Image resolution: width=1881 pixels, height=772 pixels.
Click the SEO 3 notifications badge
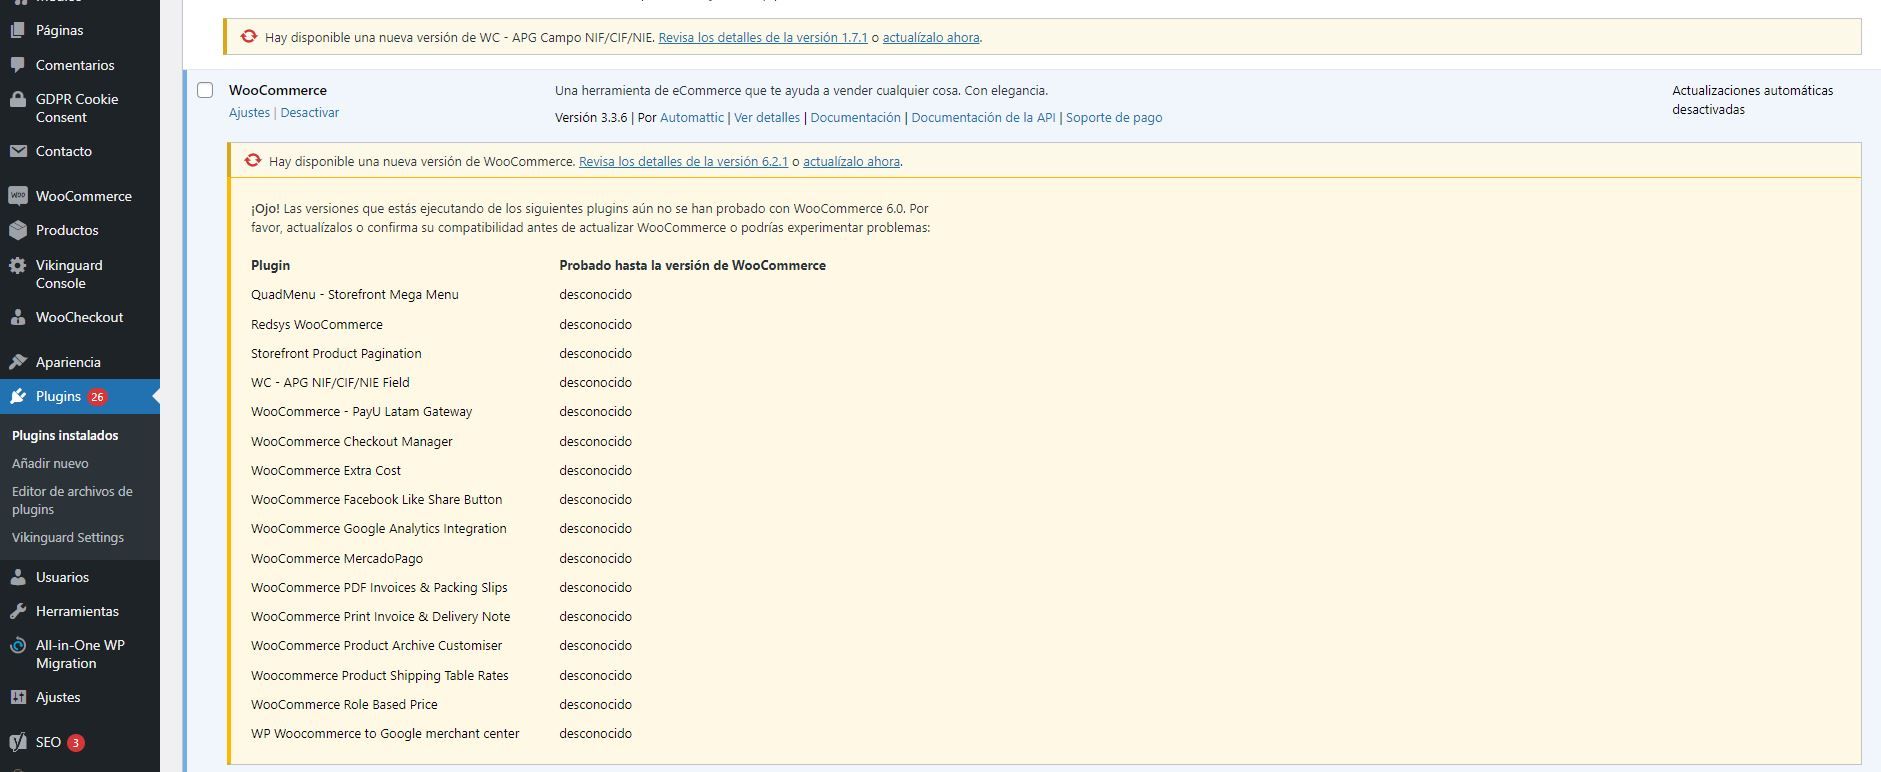(x=75, y=743)
